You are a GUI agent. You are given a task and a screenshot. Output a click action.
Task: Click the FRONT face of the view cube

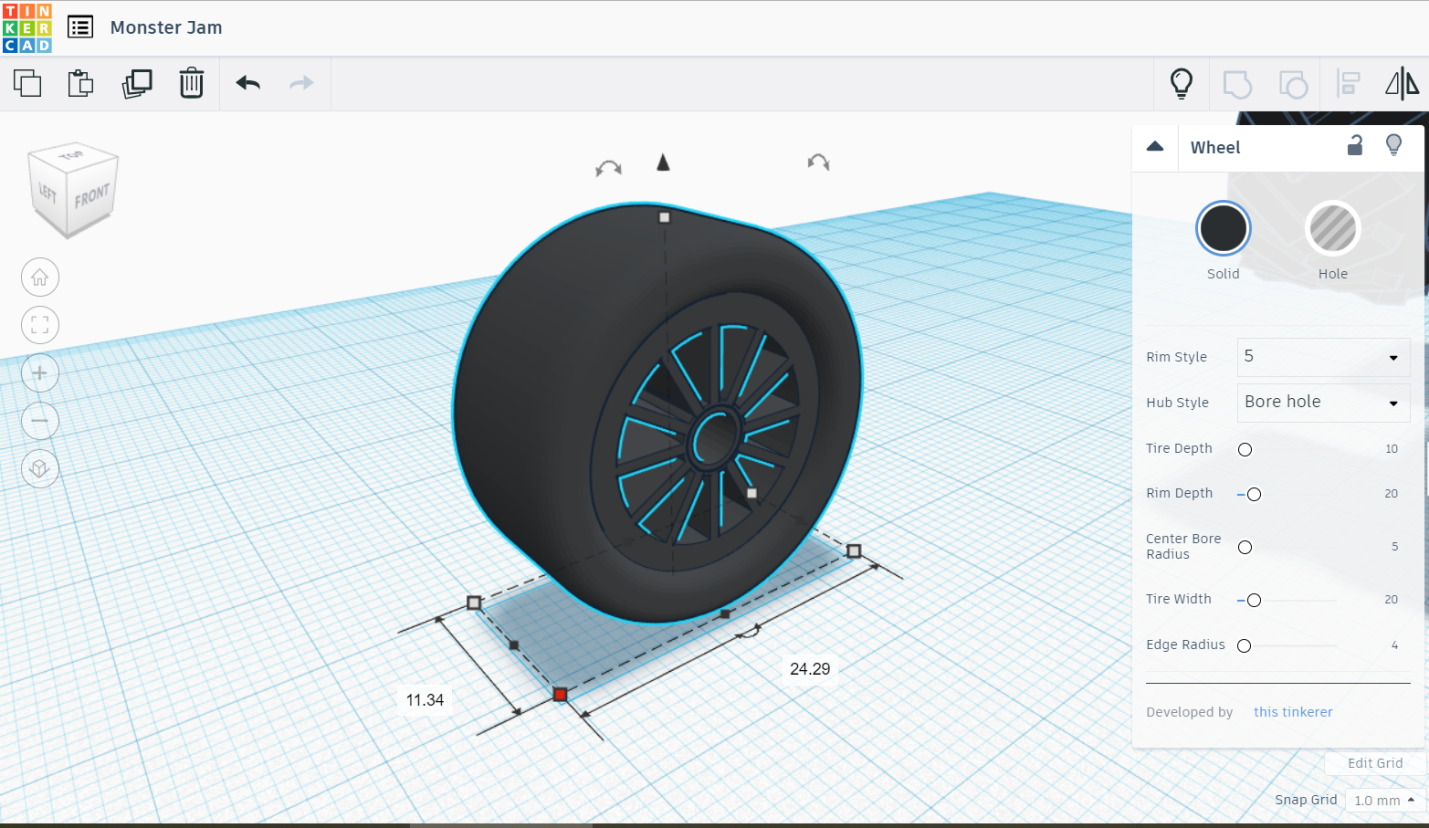coord(92,196)
